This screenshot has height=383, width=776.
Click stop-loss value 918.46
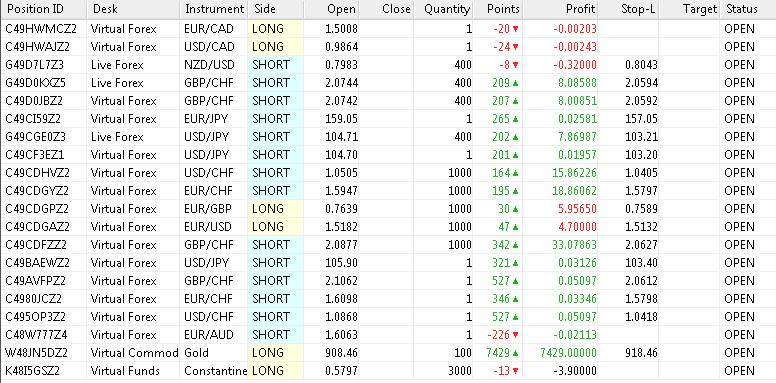coord(642,353)
